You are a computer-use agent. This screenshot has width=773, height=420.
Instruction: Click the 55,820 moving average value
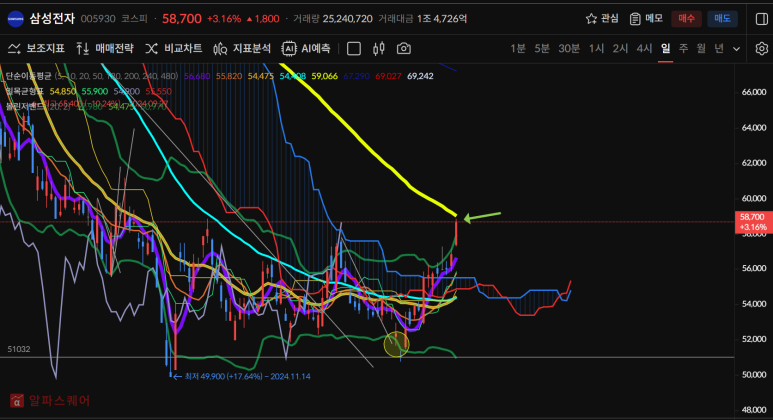[229, 76]
